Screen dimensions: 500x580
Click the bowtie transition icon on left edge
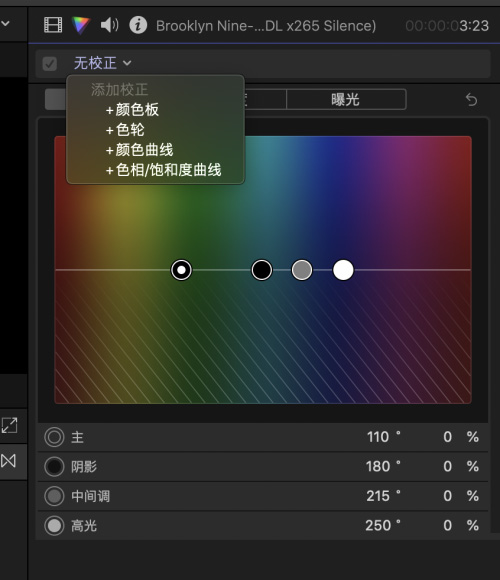8,461
